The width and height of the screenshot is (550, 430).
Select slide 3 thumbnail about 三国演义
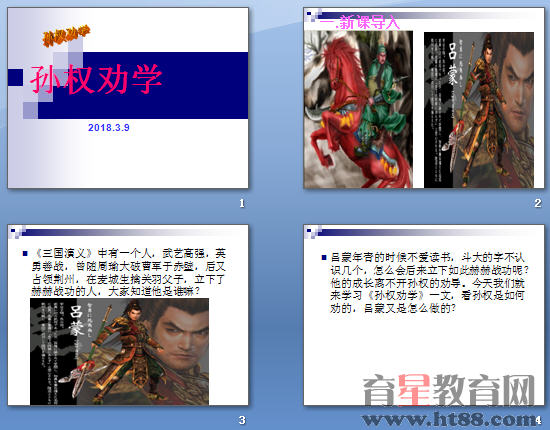coord(128,315)
